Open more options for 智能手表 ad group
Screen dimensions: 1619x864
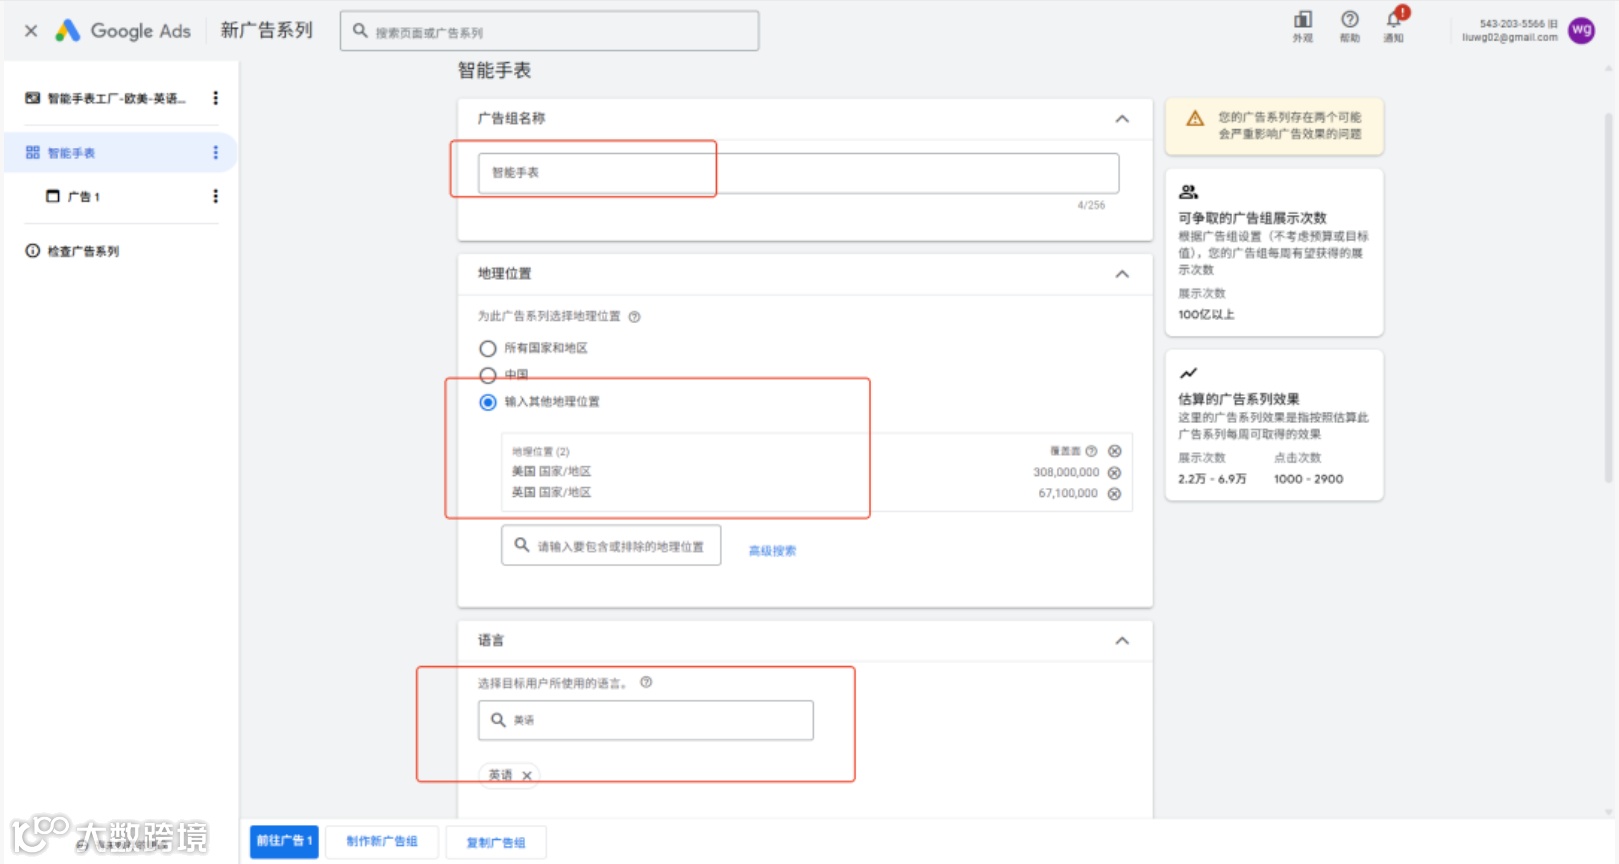tap(215, 153)
